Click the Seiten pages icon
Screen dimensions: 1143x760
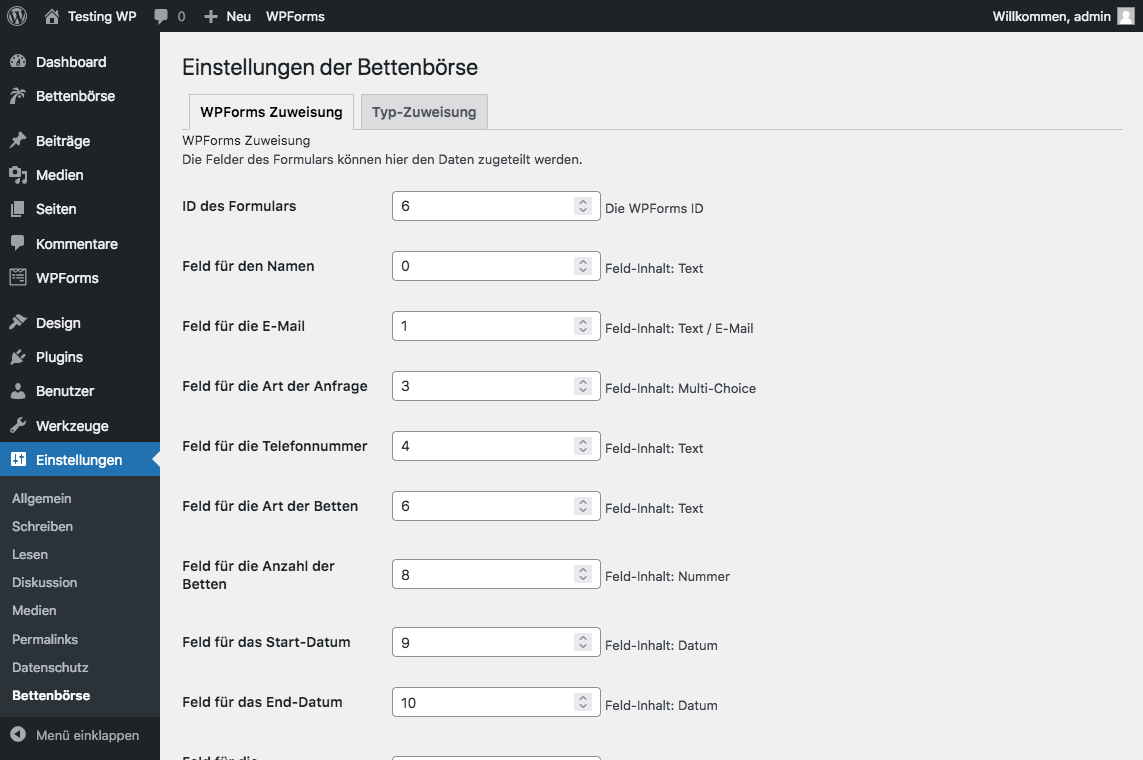(18, 209)
